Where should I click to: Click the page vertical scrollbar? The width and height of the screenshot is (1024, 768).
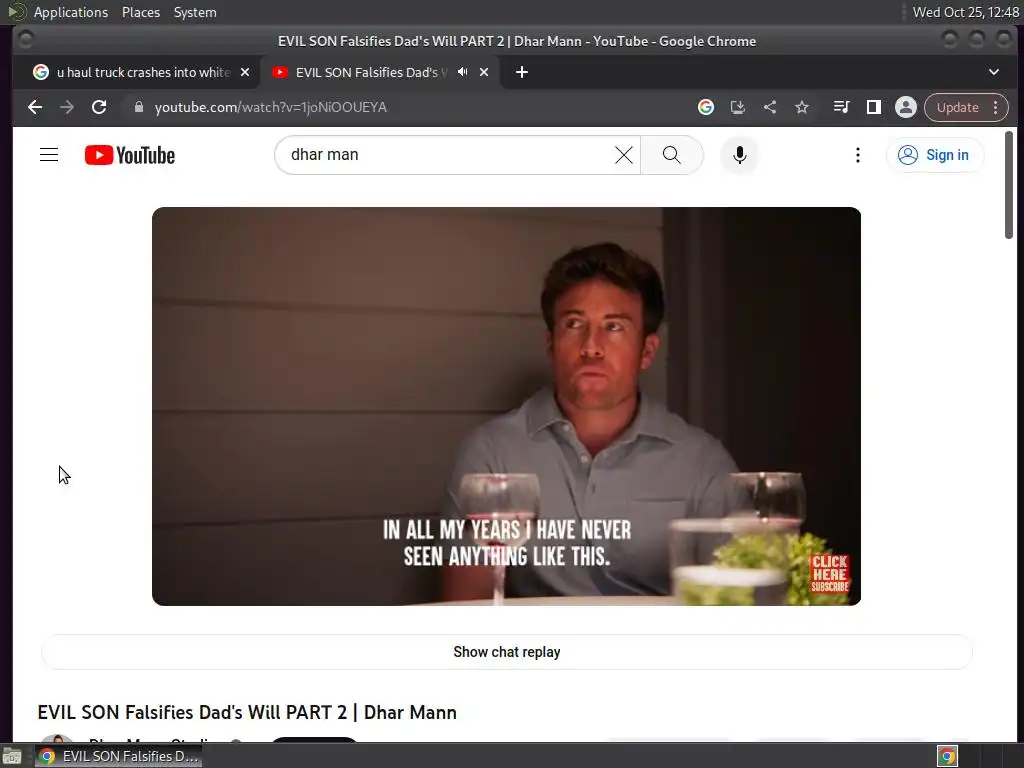(1009, 185)
